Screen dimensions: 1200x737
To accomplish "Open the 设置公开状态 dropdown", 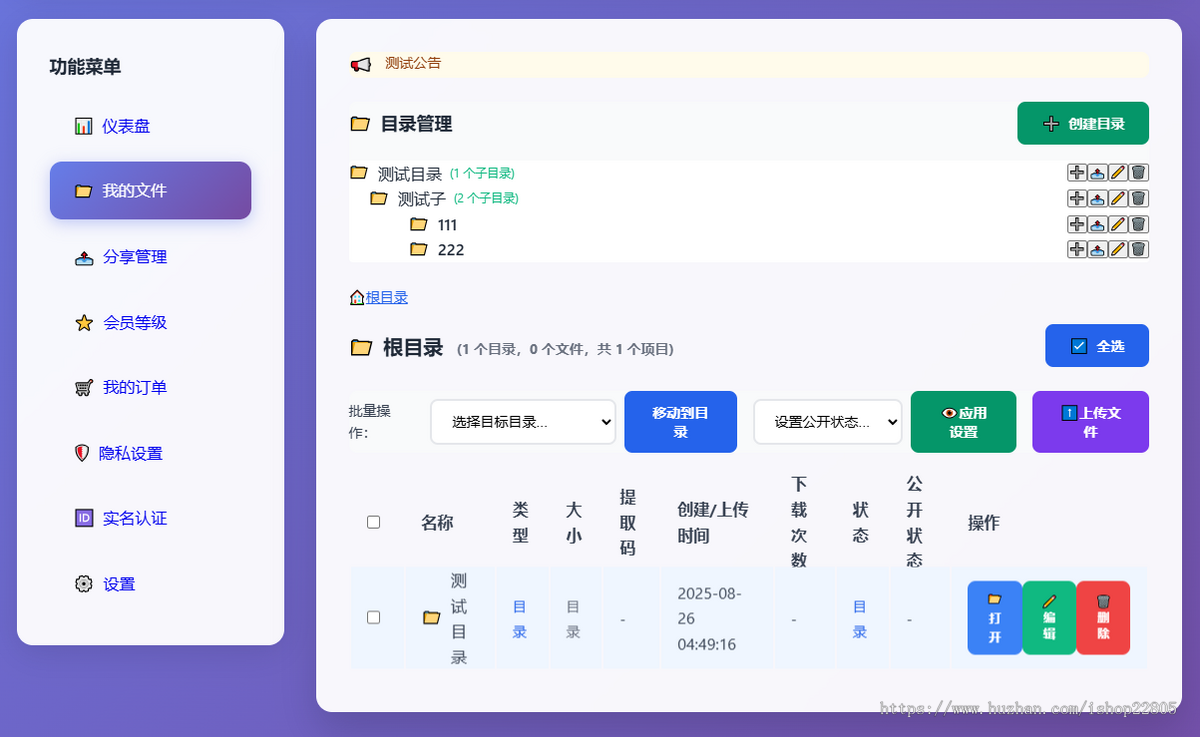I will pos(828,422).
